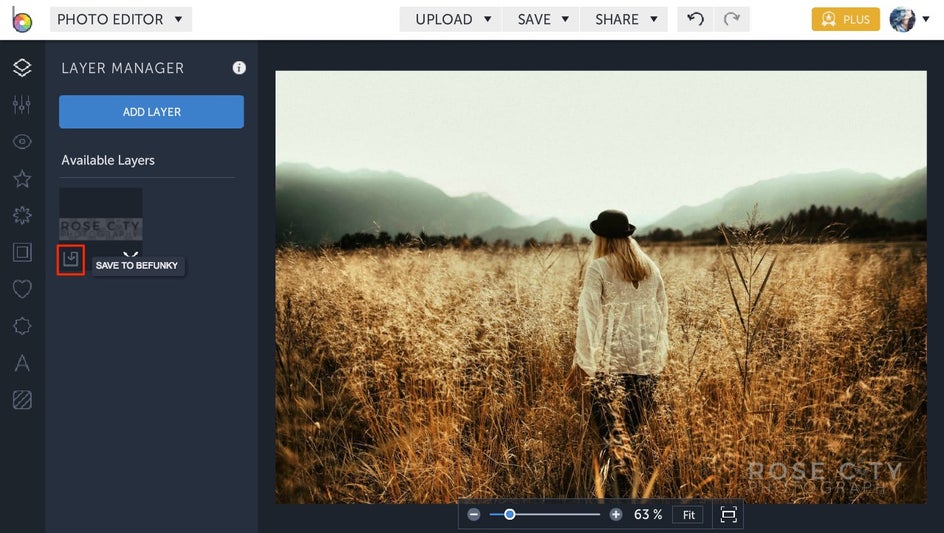Click the Add Layer button

(151, 111)
